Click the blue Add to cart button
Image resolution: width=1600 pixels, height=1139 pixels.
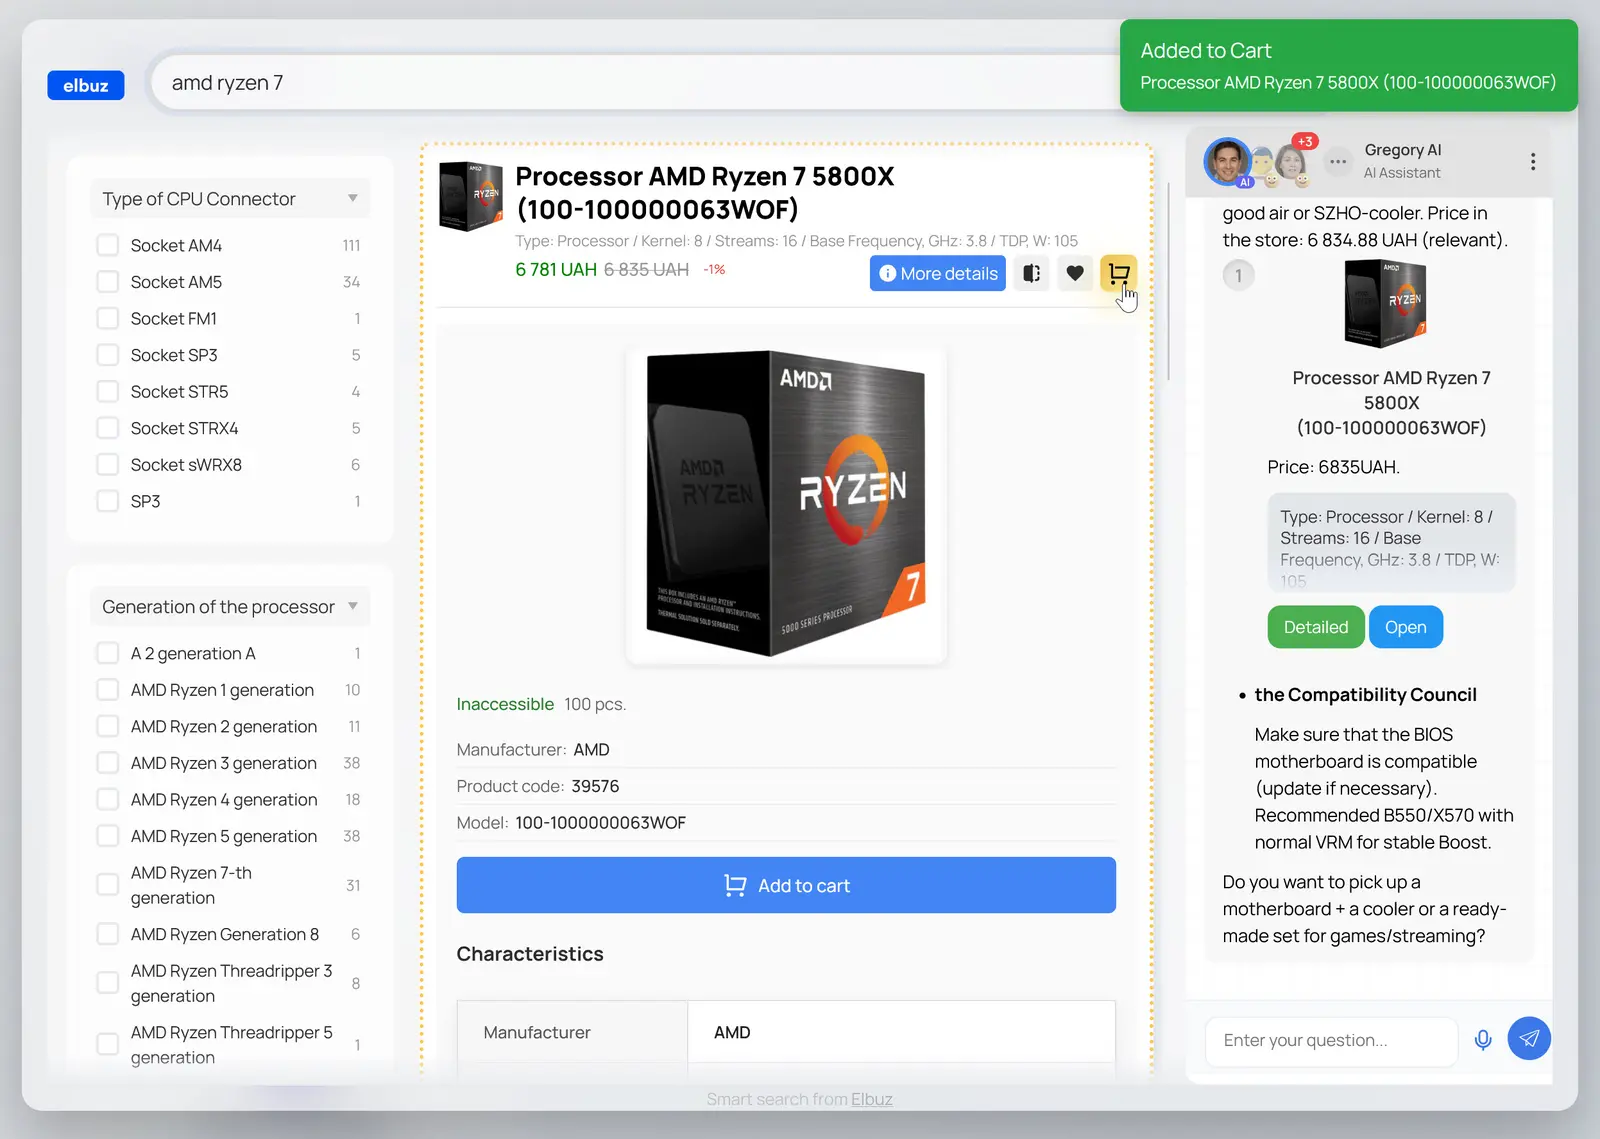[x=786, y=885]
